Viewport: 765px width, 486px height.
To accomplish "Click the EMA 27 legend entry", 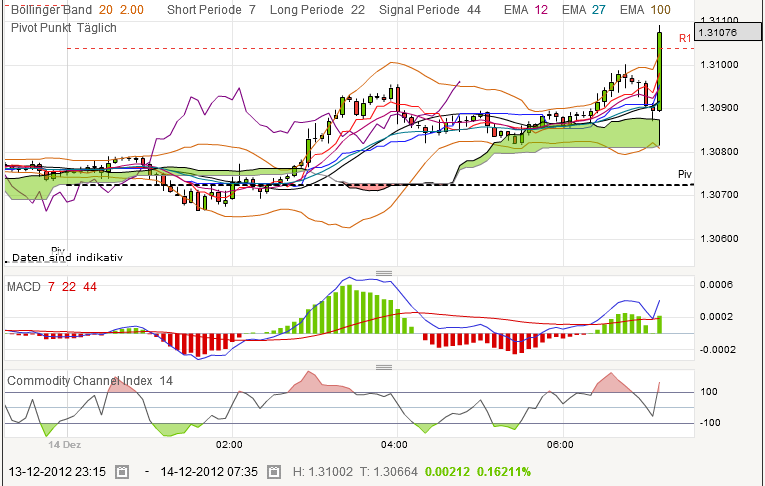I will pos(584,10).
